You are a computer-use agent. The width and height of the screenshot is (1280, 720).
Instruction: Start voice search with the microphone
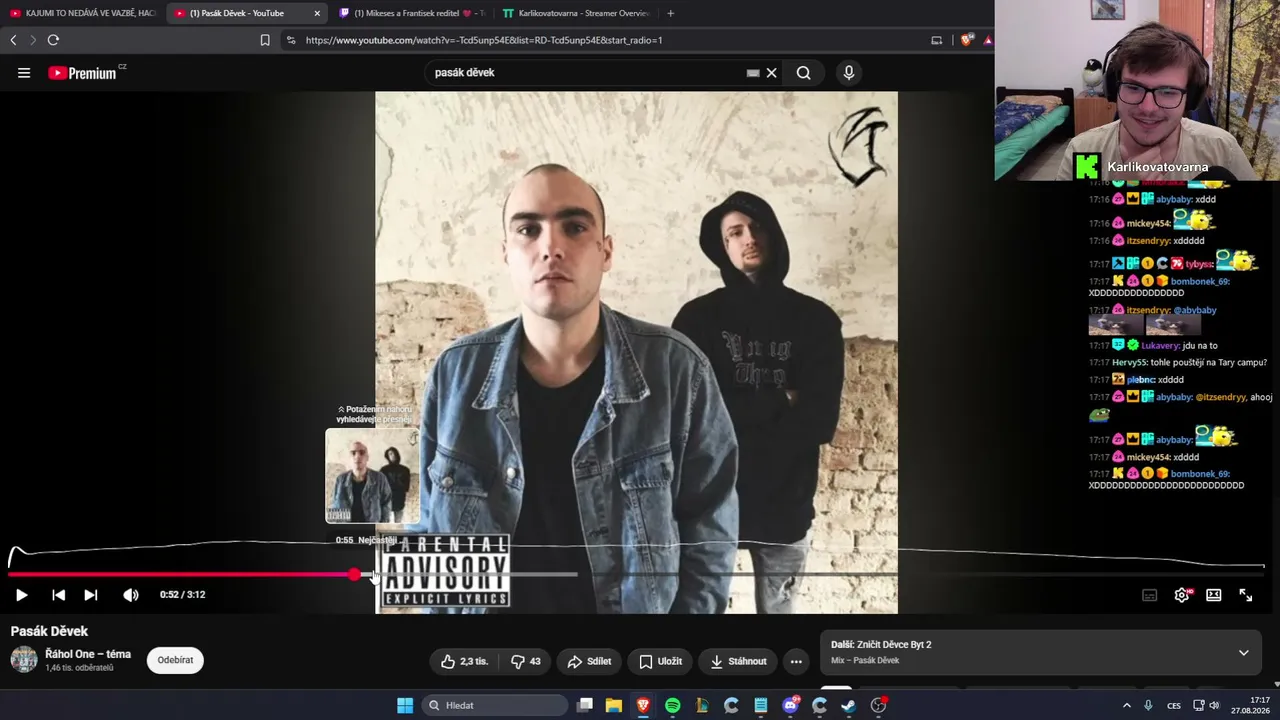tap(849, 73)
